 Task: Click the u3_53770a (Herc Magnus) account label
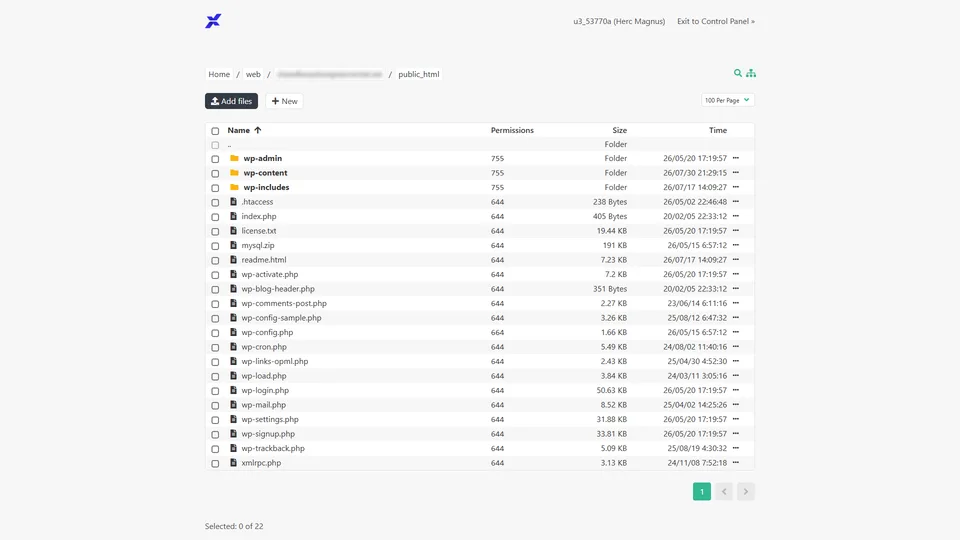[x=619, y=21]
